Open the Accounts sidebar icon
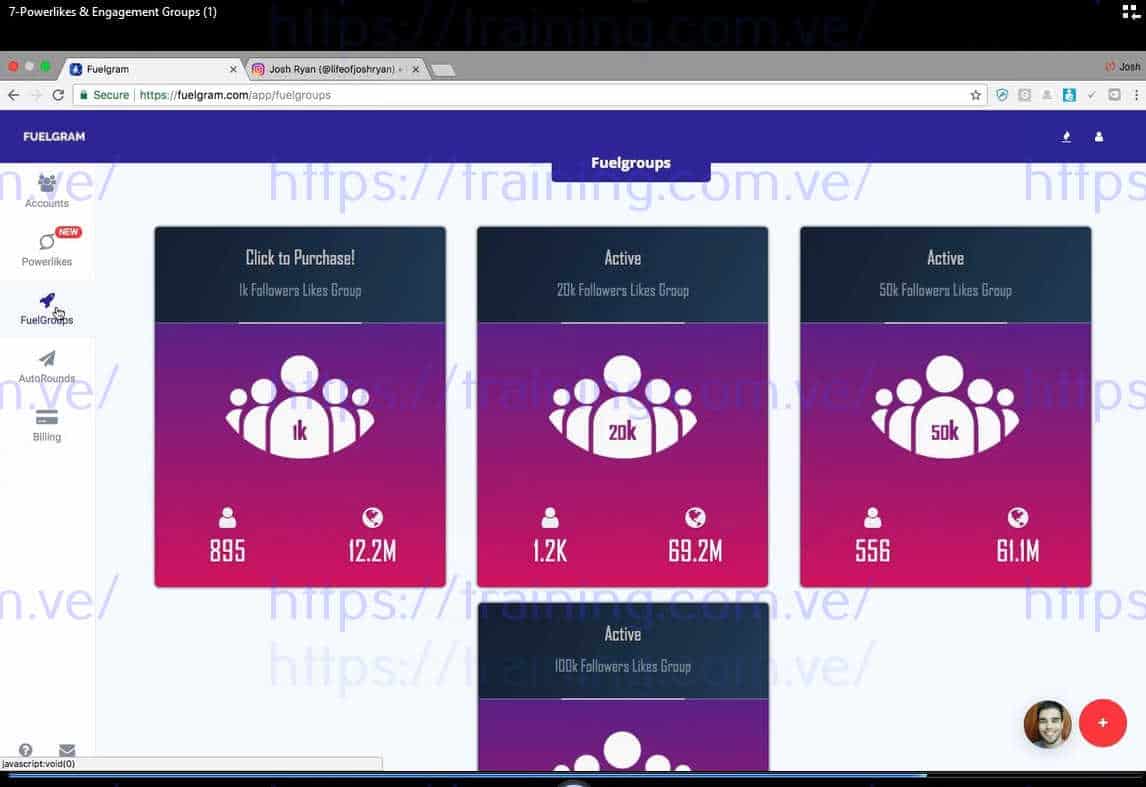Image resolution: width=1146 pixels, height=787 pixels. click(x=47, y=183)
